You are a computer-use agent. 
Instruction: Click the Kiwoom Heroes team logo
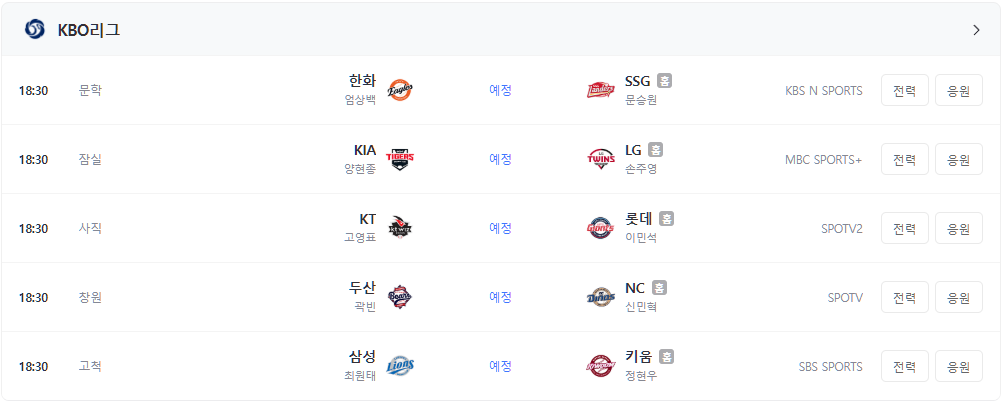coord(600,366)
